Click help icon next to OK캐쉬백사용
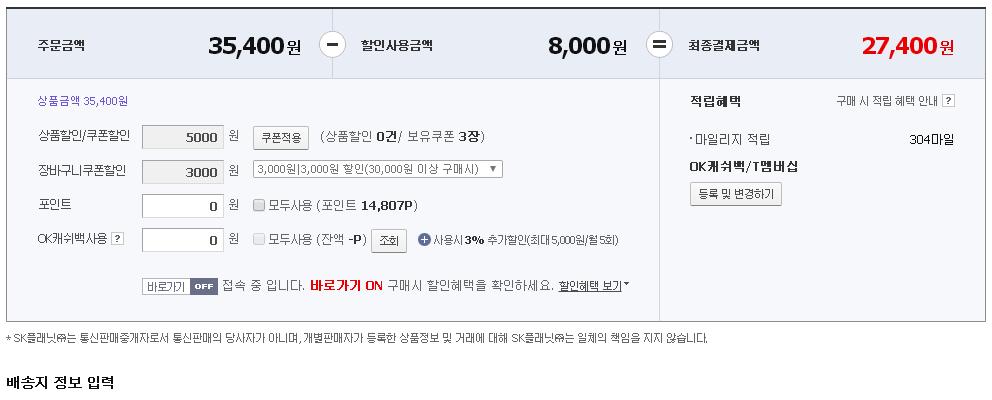 117,239
